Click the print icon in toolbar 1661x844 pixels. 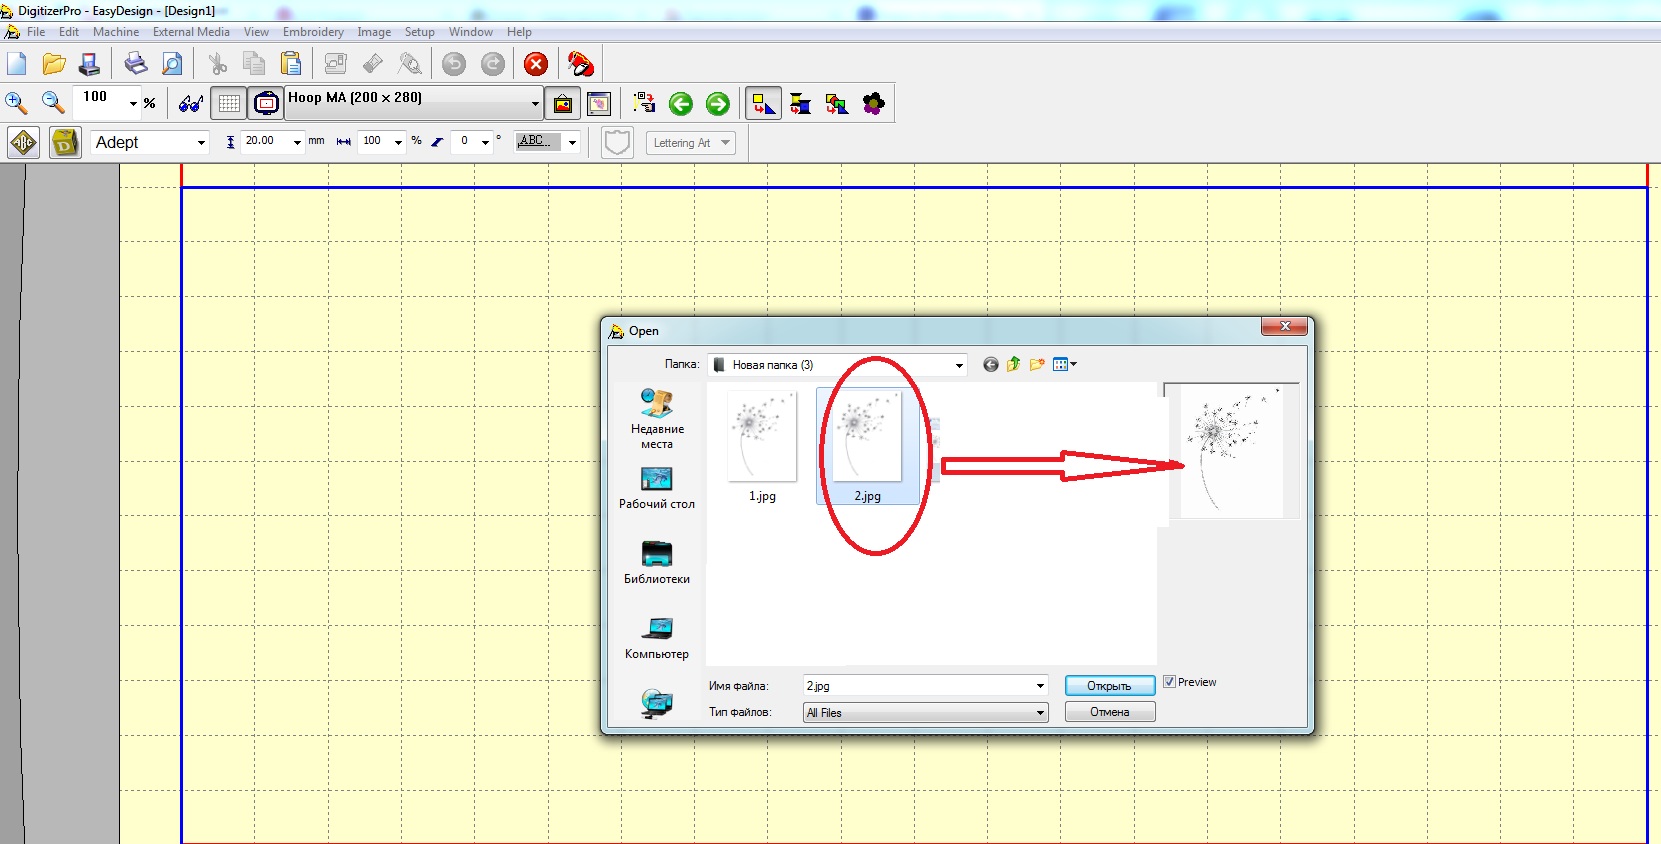click(135, 64)
